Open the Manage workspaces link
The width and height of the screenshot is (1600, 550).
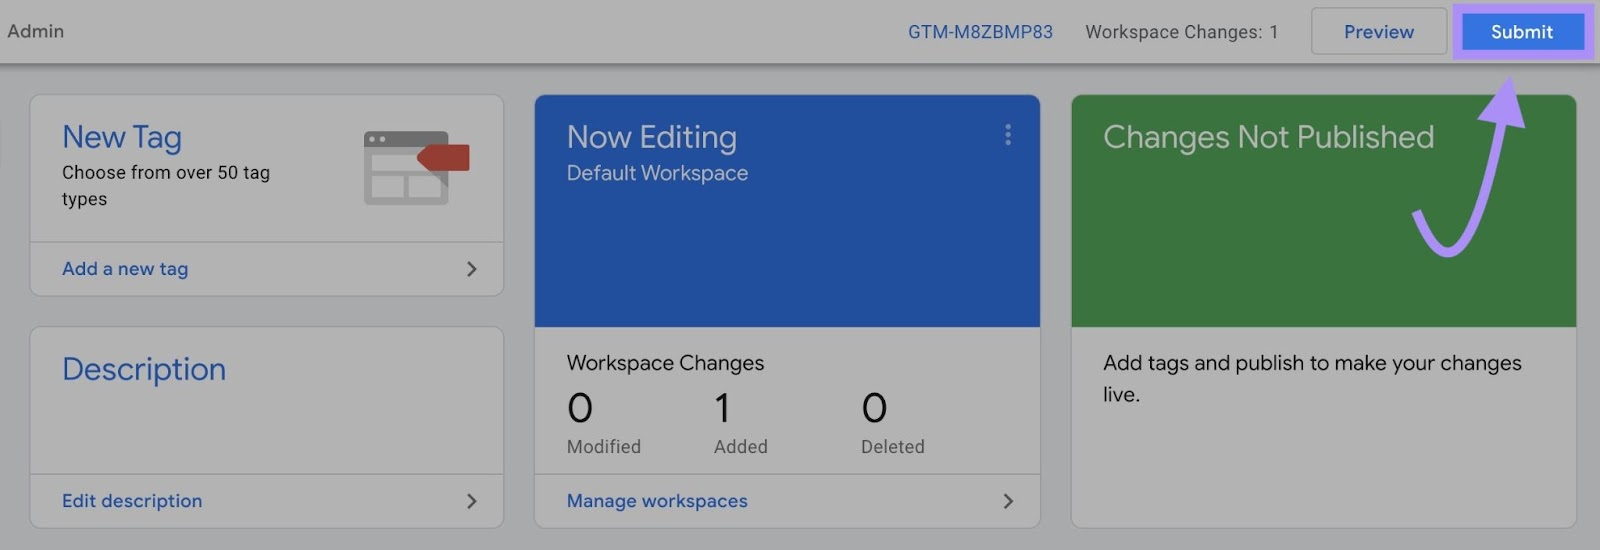[657, 501]
